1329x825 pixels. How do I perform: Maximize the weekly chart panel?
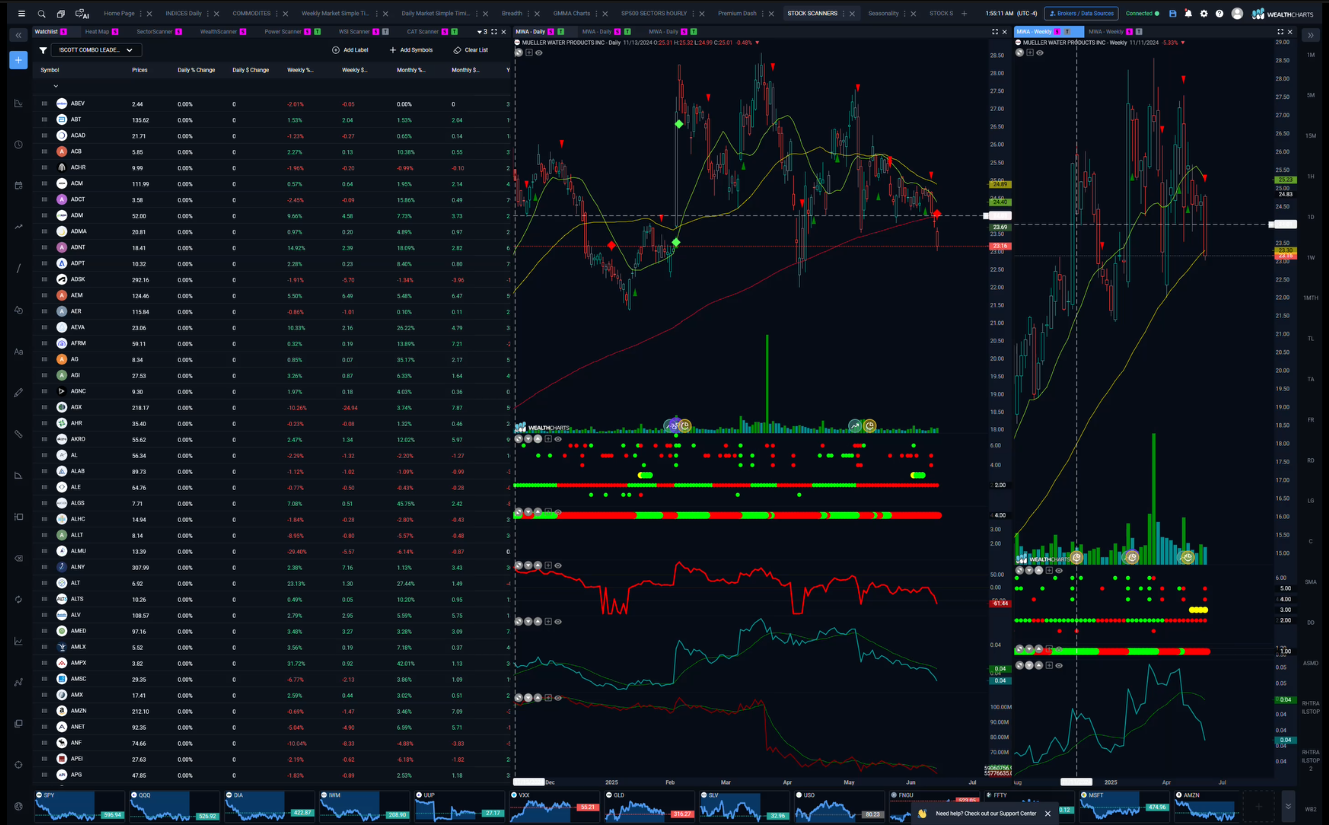point(1280,32)
